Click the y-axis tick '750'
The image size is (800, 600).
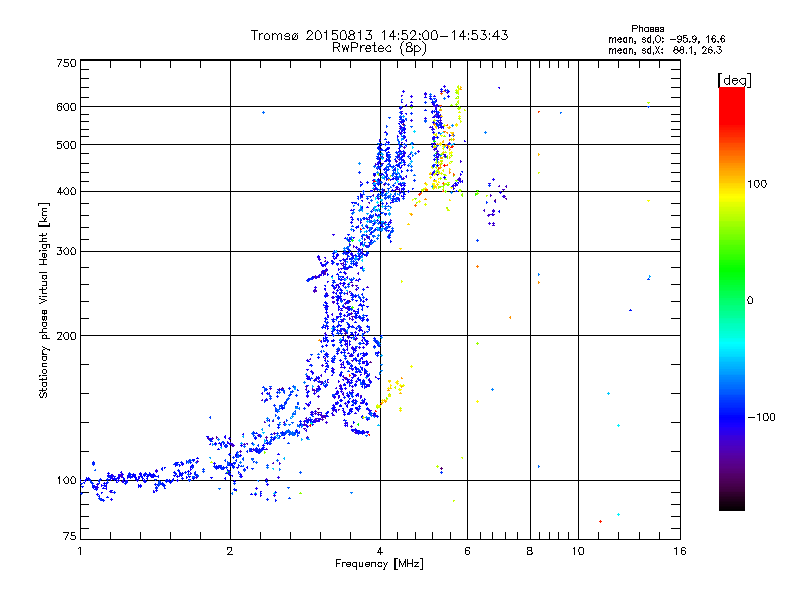click(x=66, y=63)
